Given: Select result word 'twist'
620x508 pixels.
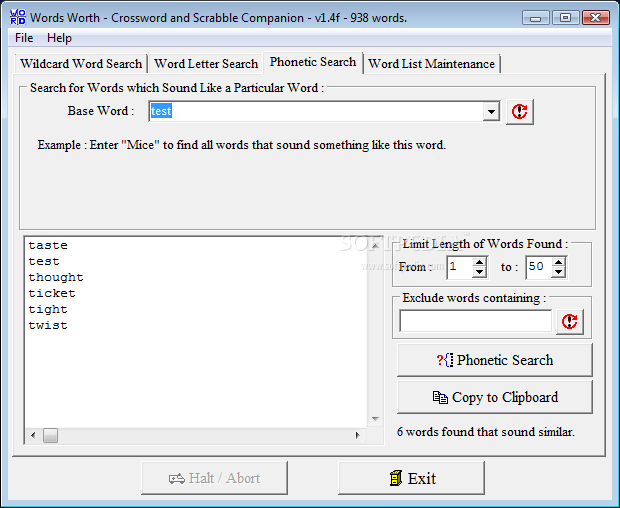Looking at the screenshot, I should (x=48, y=325).
